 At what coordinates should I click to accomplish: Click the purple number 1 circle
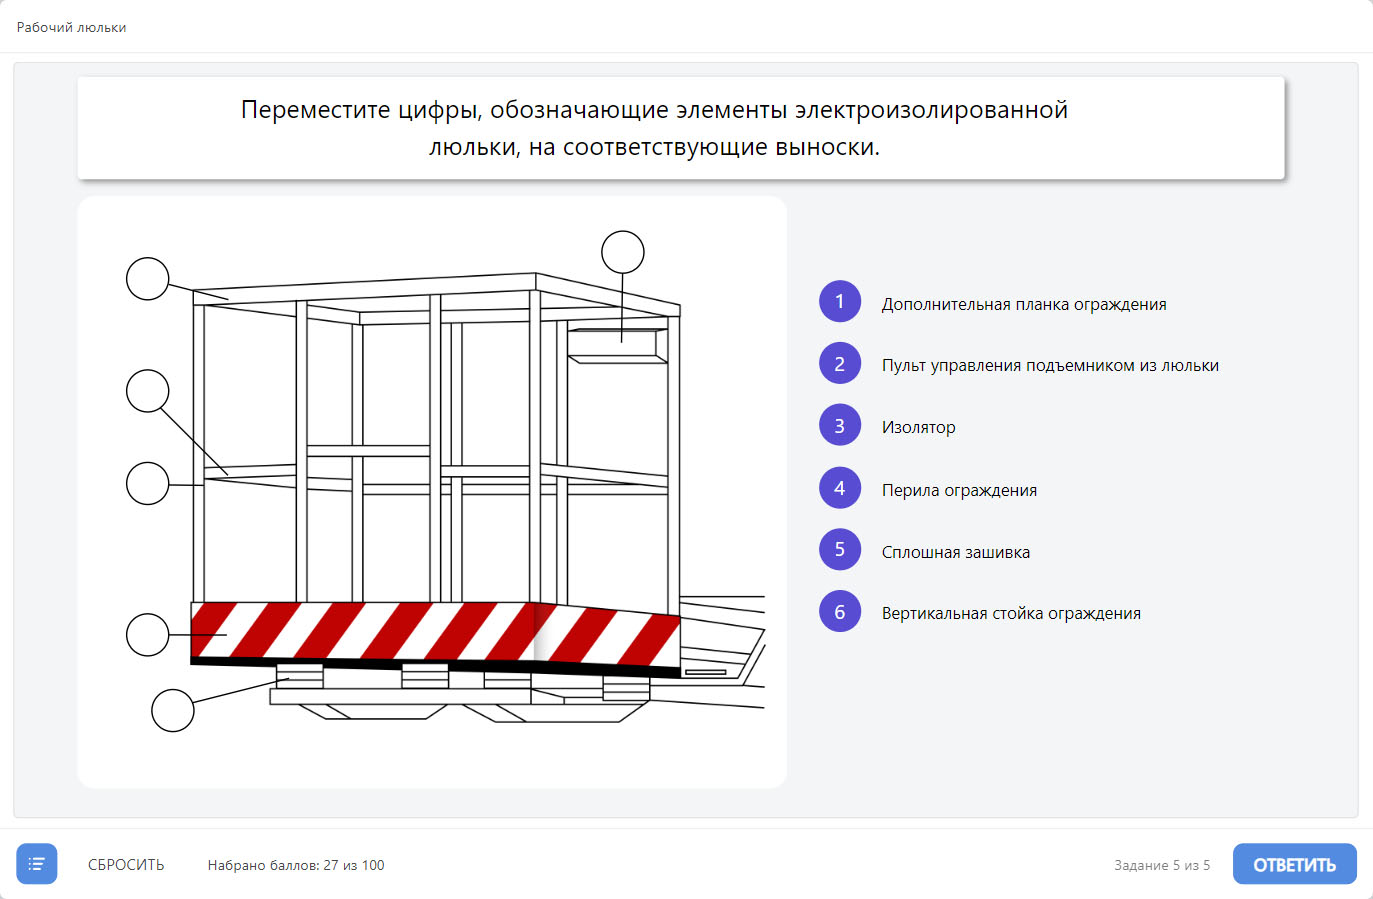840,302
